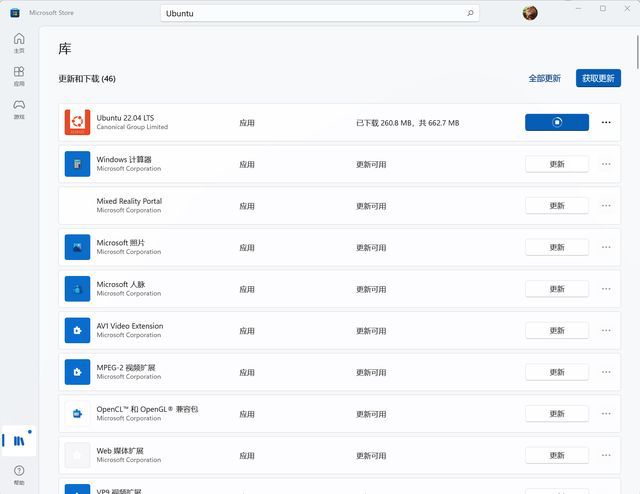Select the Microsoft 人脉 list row
Image resolution: width=640 pixels, height=494 pixels.
[300, 289]
